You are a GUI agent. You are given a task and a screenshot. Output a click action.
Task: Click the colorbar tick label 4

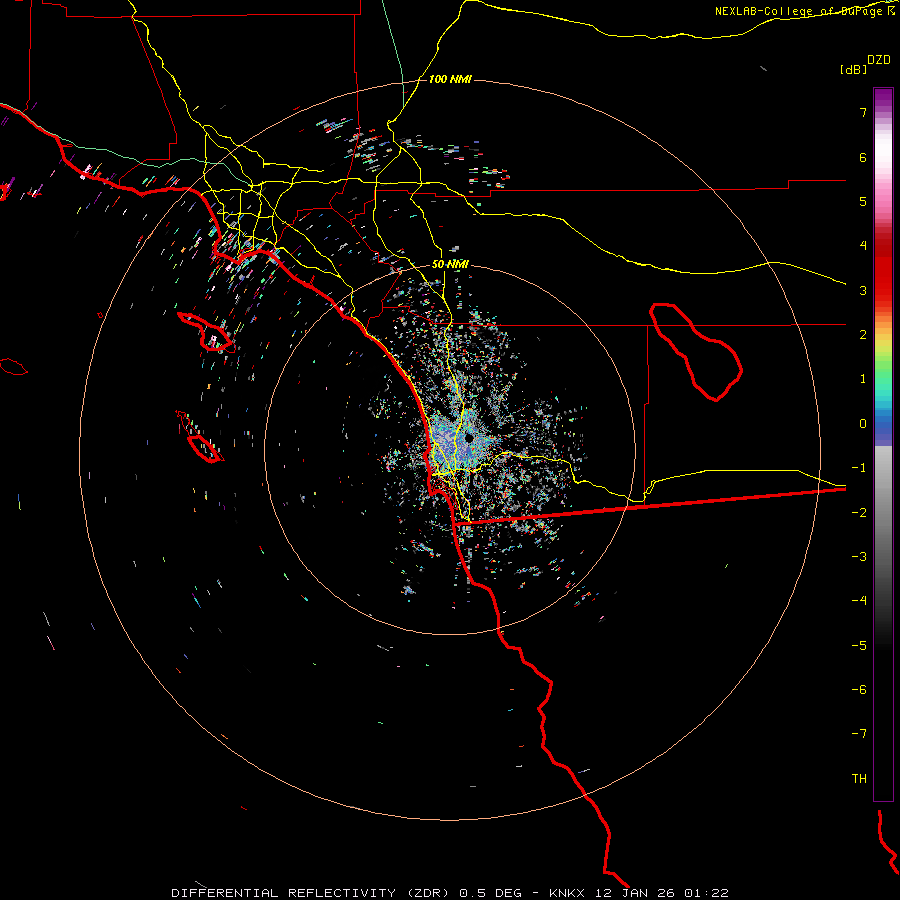coord(863,246)
